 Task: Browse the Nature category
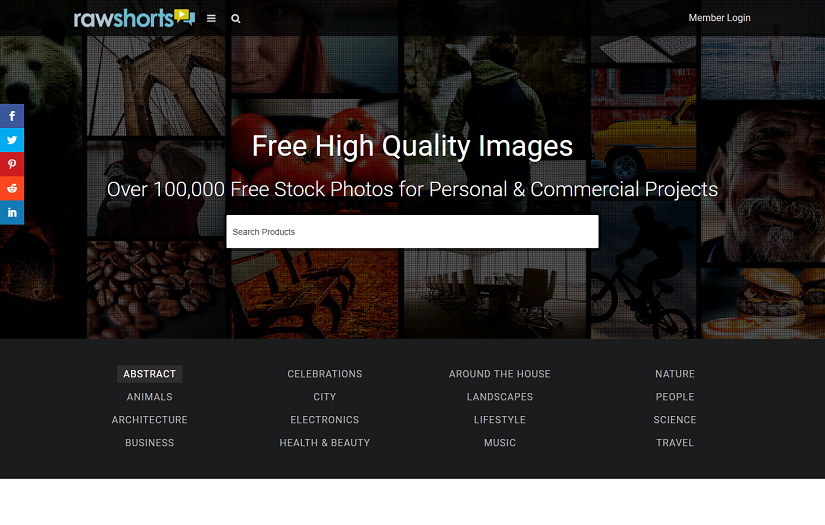tap(675, 374)
